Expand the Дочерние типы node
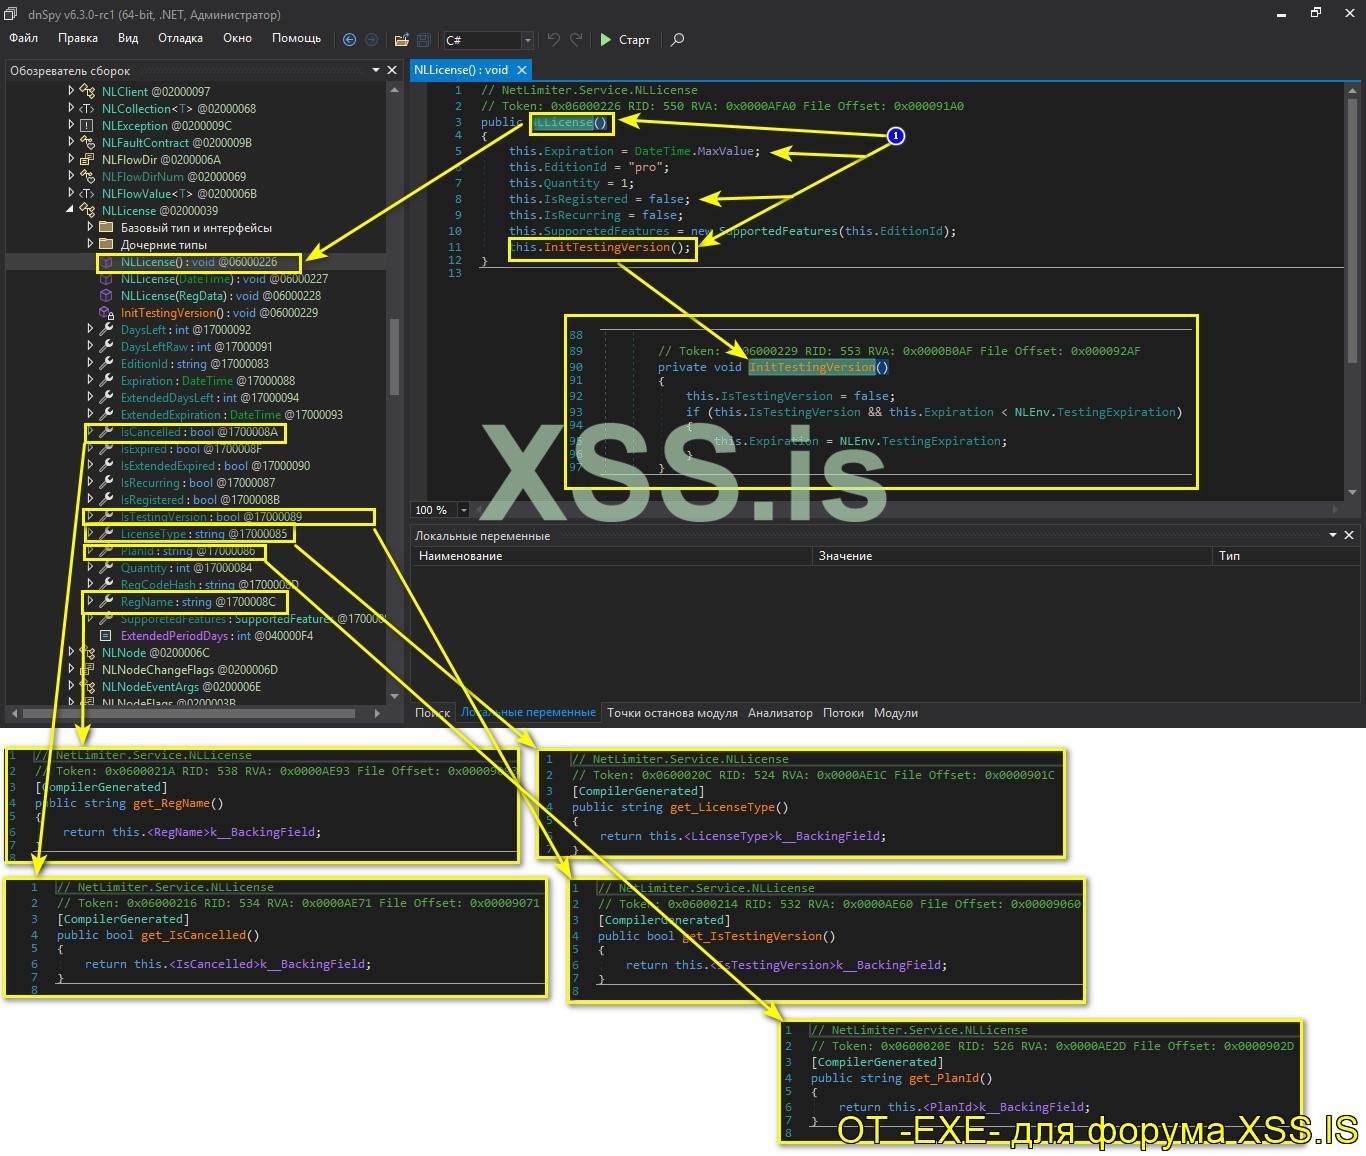Screen dimensions: 1366x1156 [90, 244]
